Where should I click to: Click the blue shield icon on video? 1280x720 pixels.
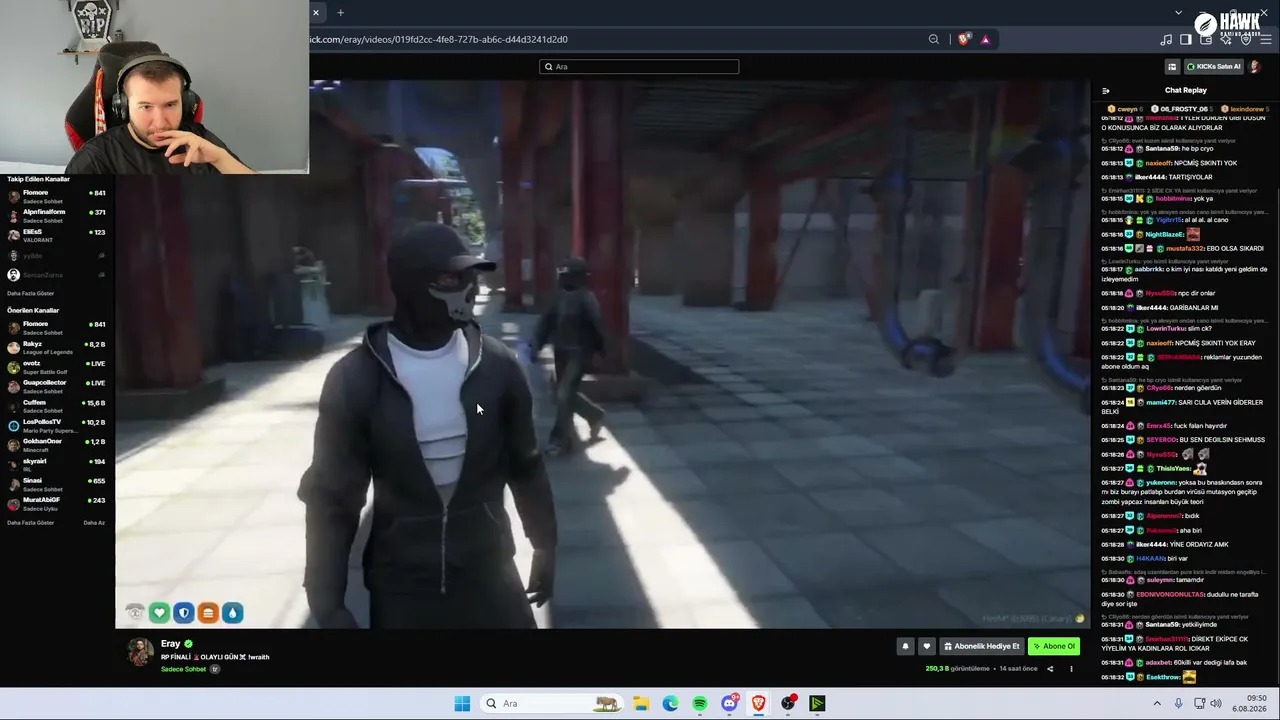pyautogui.click(x=183, y=612)
